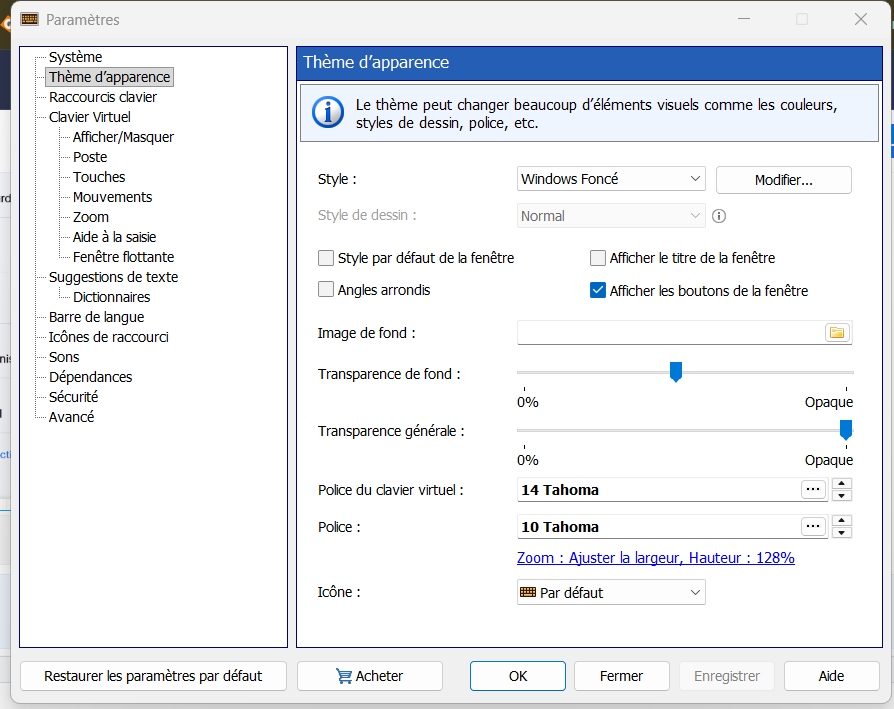This screenshot has height=709, width=894.
Task: Open the Suggestions de texte tree section
Action: (113, 277)
